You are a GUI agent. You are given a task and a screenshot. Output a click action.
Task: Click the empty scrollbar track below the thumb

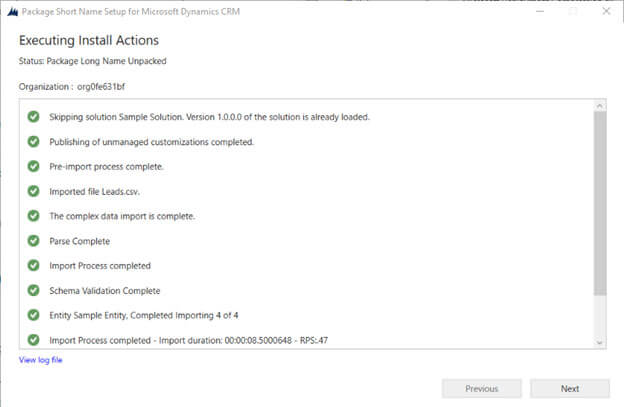pos(600,316)
